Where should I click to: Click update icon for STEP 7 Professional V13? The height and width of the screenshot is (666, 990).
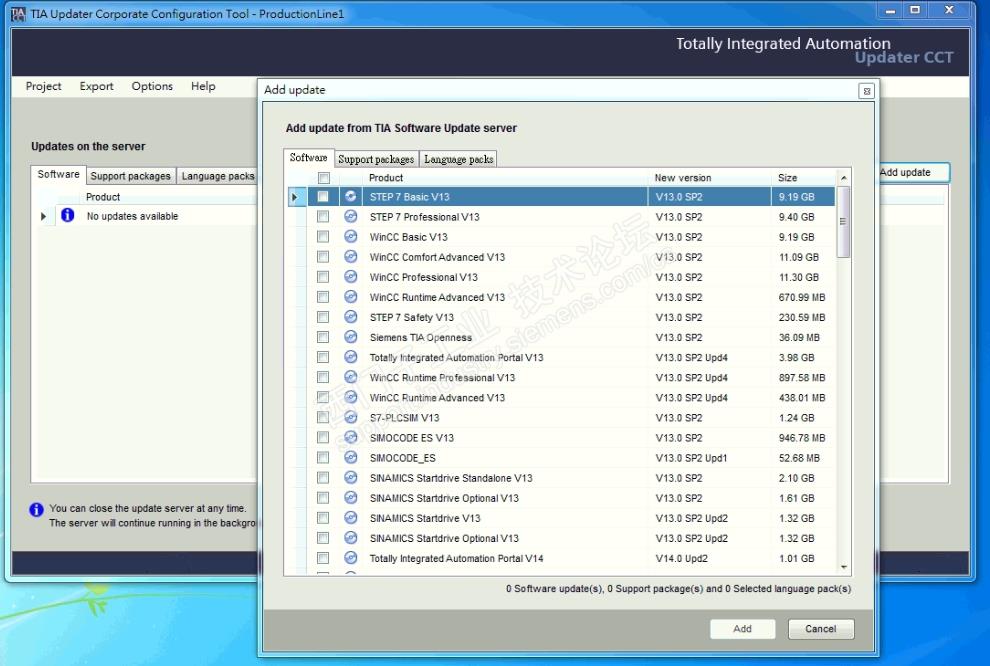(x=350, y=217)
